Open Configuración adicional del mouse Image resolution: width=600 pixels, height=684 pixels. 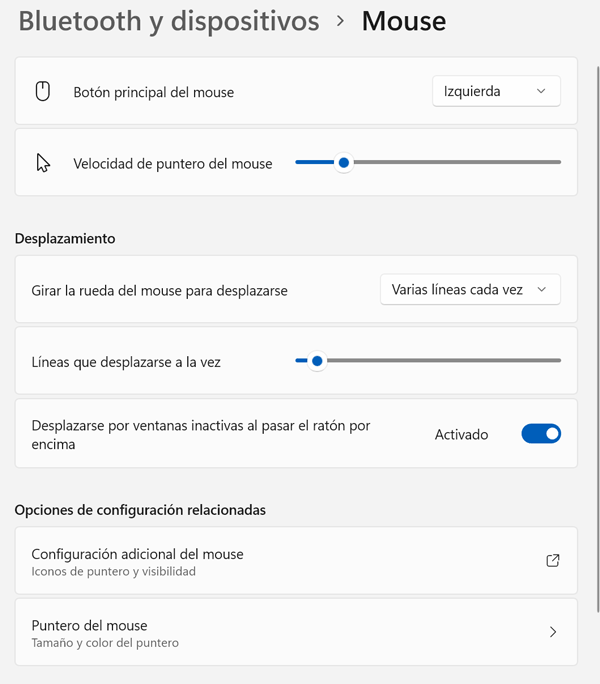coord(137,554)
